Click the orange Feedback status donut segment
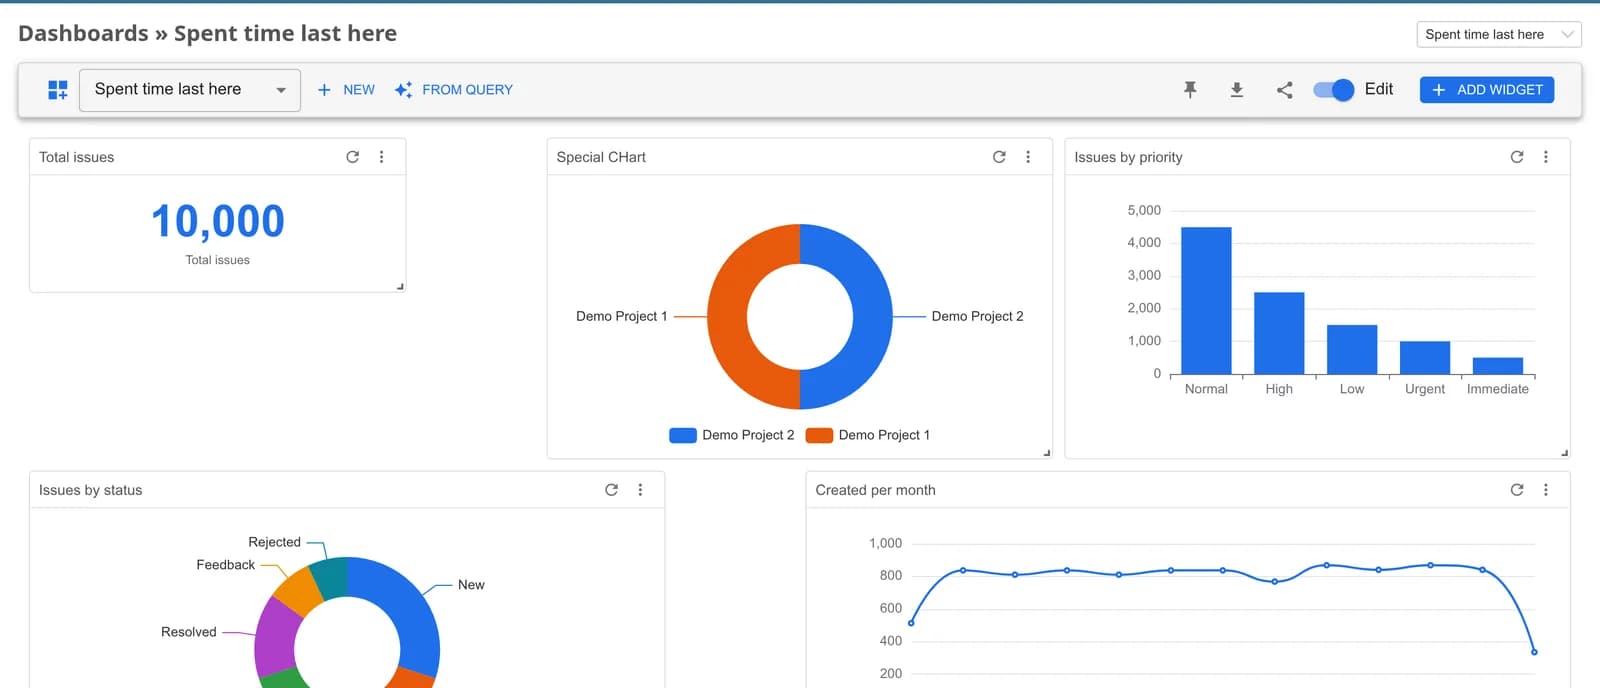1600x688 pixels. click(x=298, y=590)
